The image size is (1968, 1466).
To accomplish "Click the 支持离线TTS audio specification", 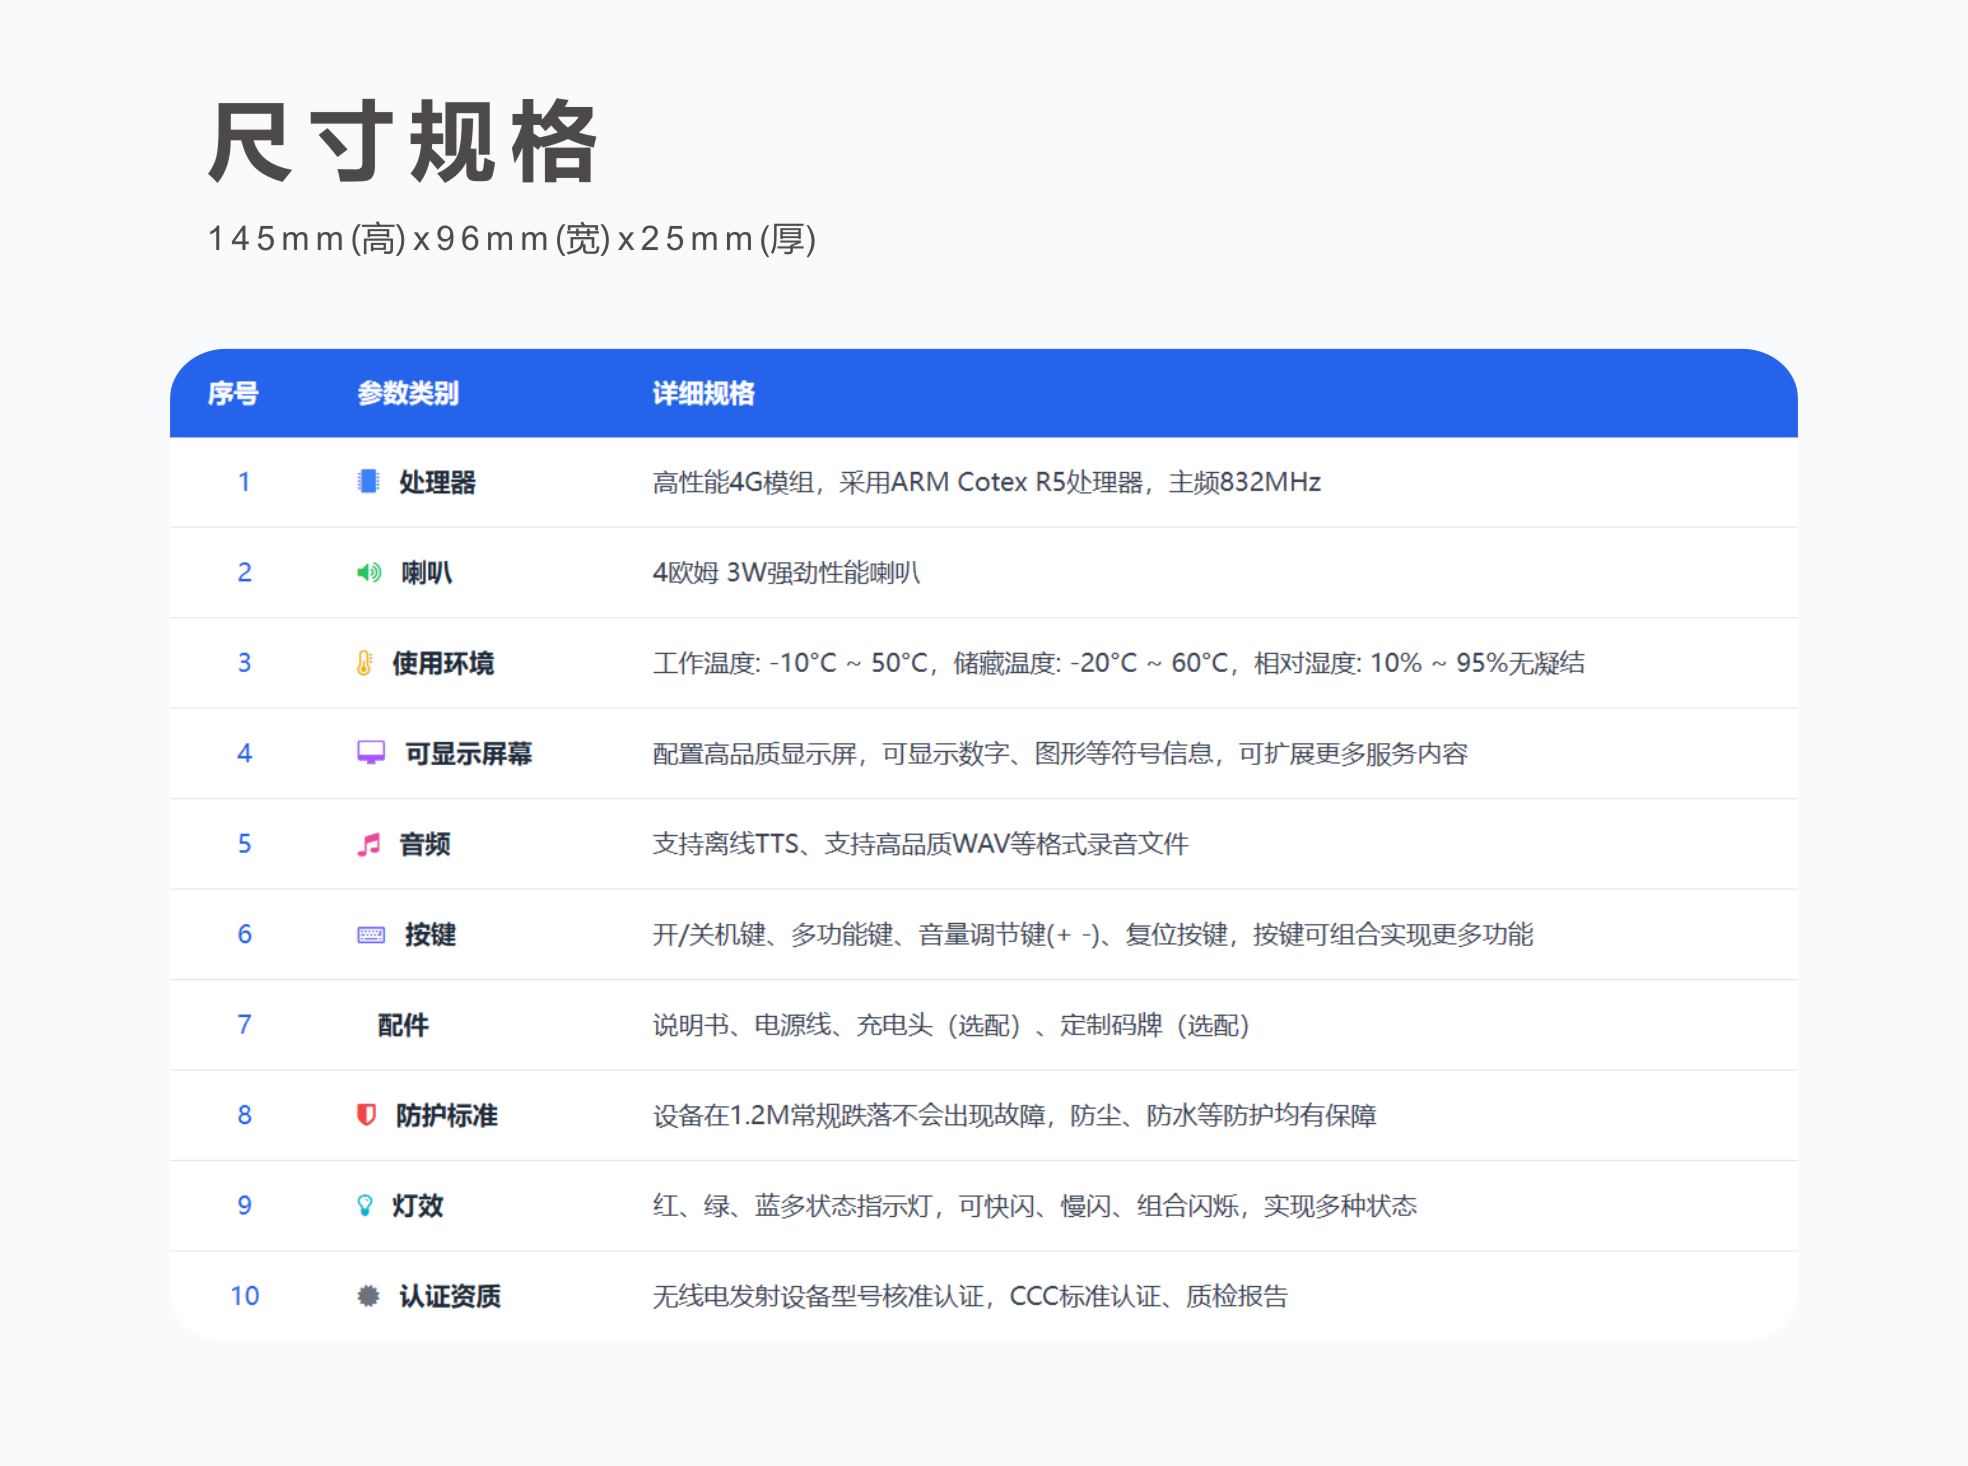I will point(921,844).
